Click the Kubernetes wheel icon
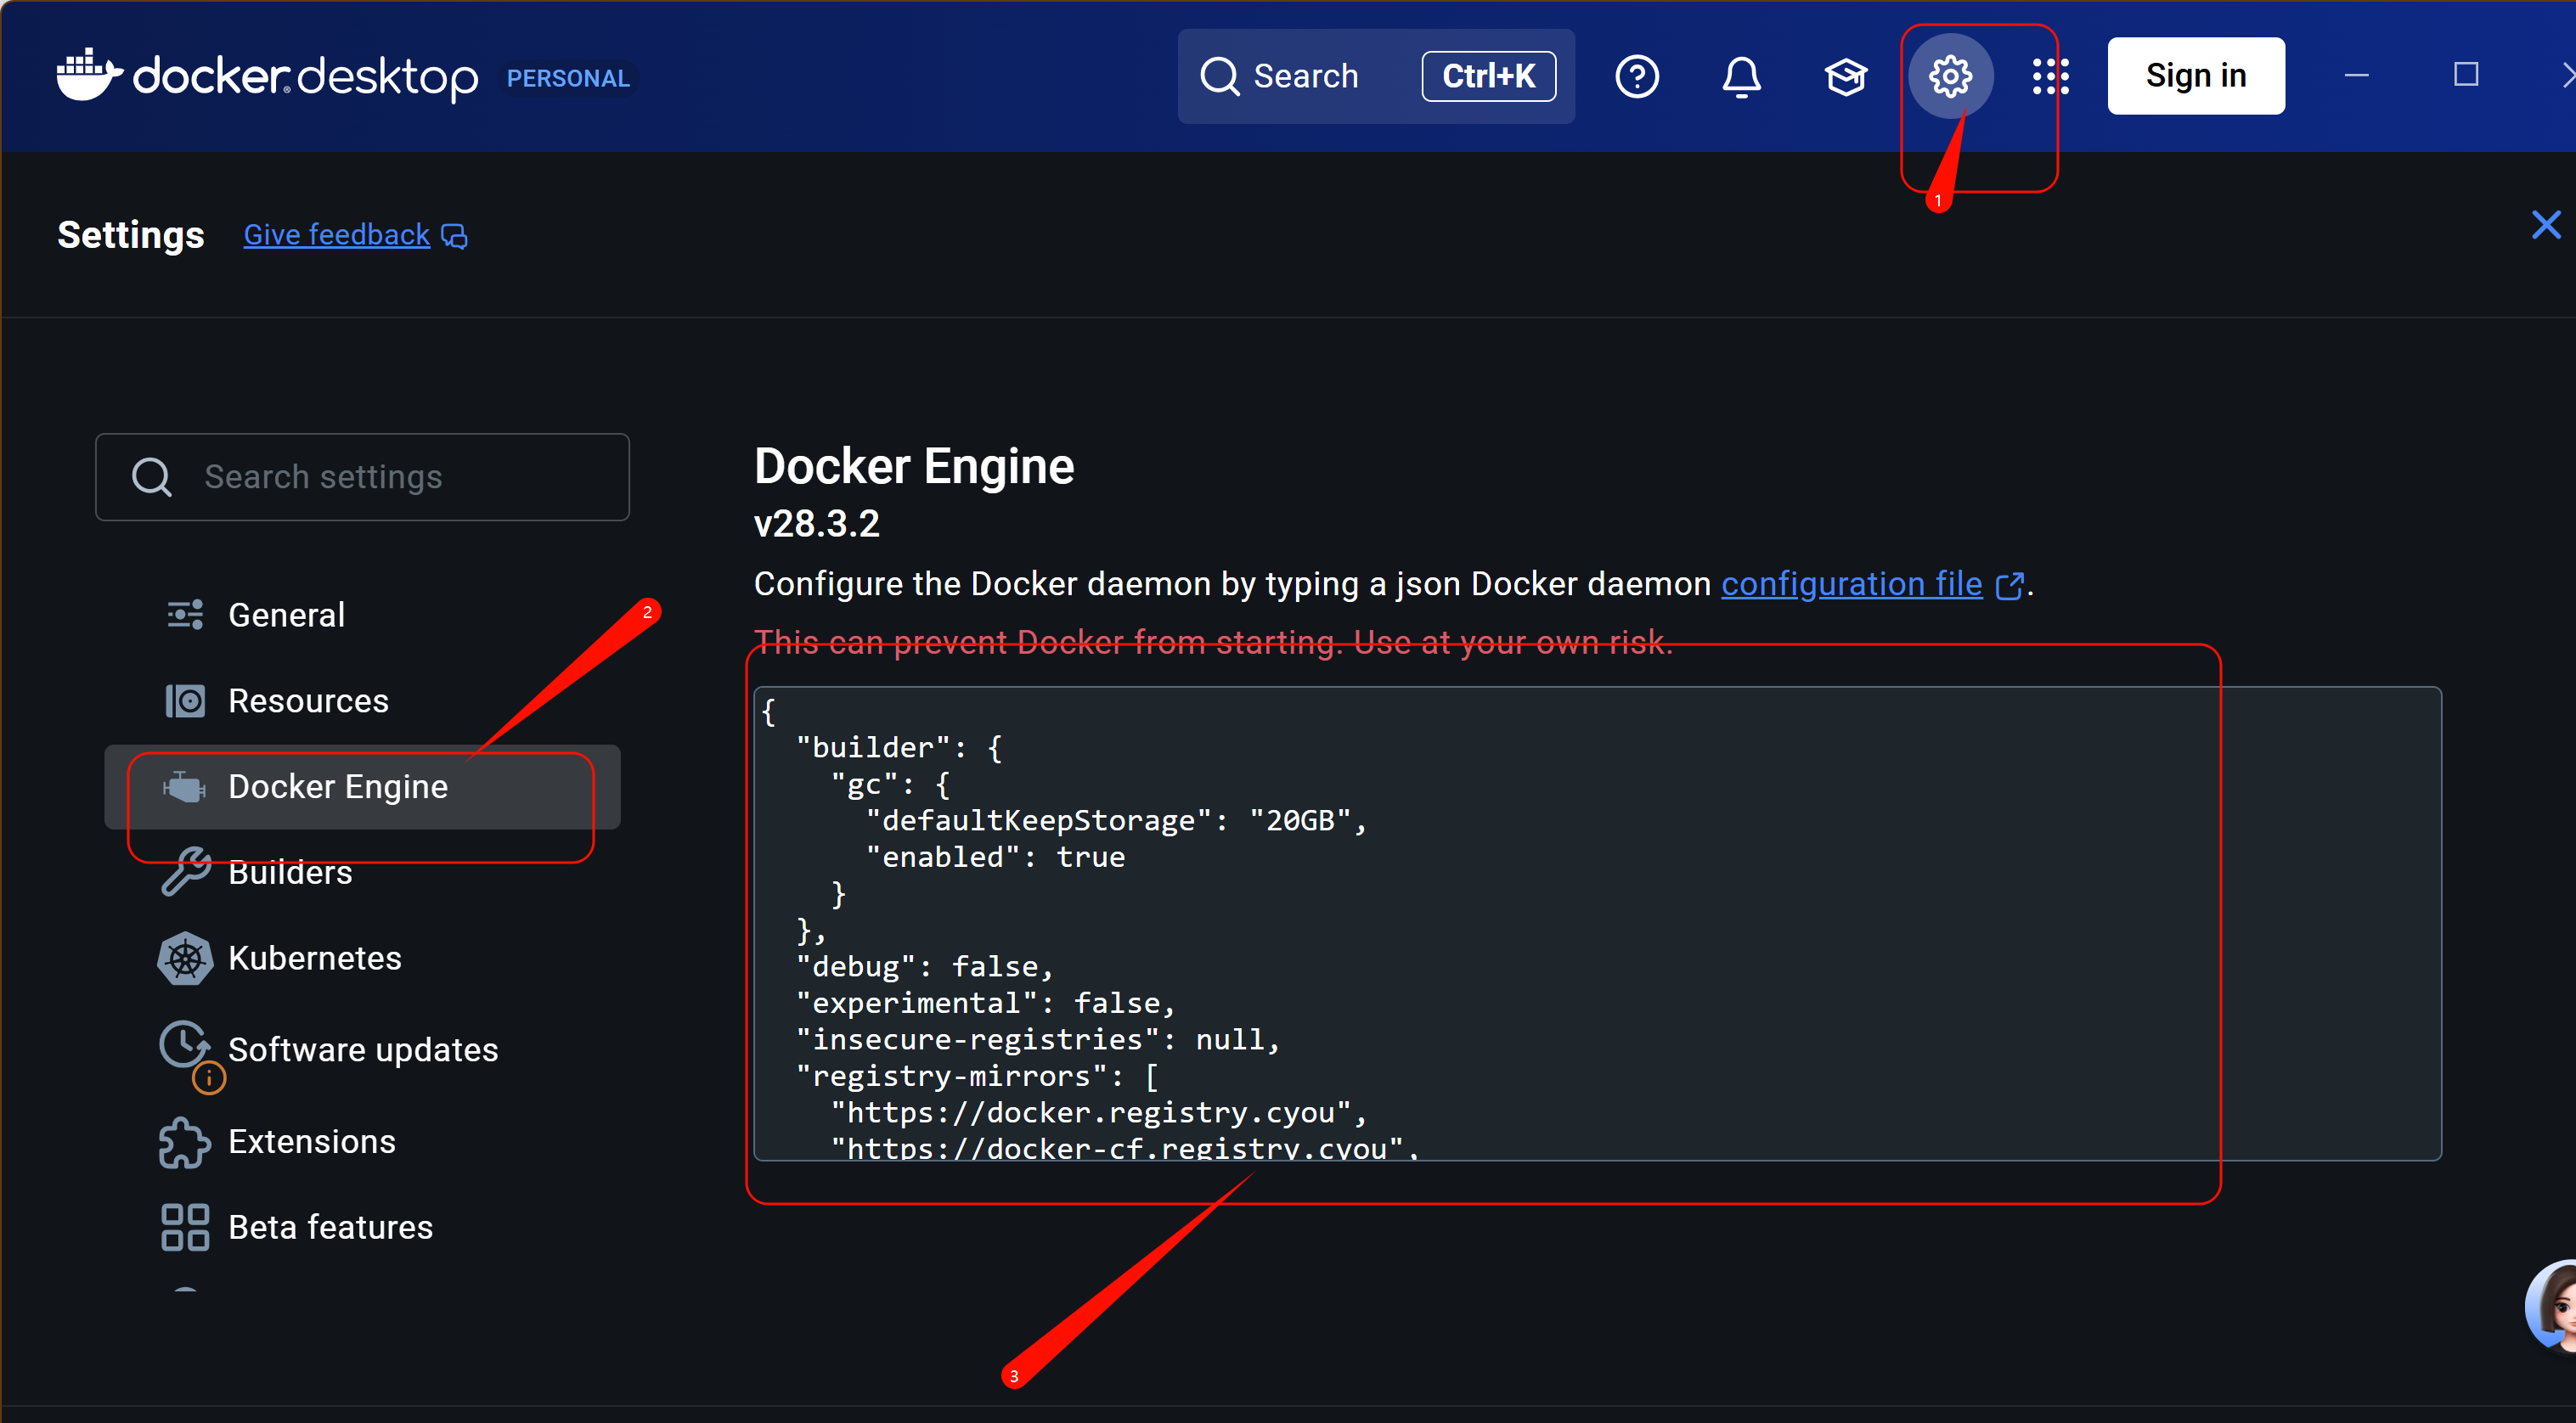Image resolution: width=2576 pixels, height=1423 pixels. click(185, 958)
